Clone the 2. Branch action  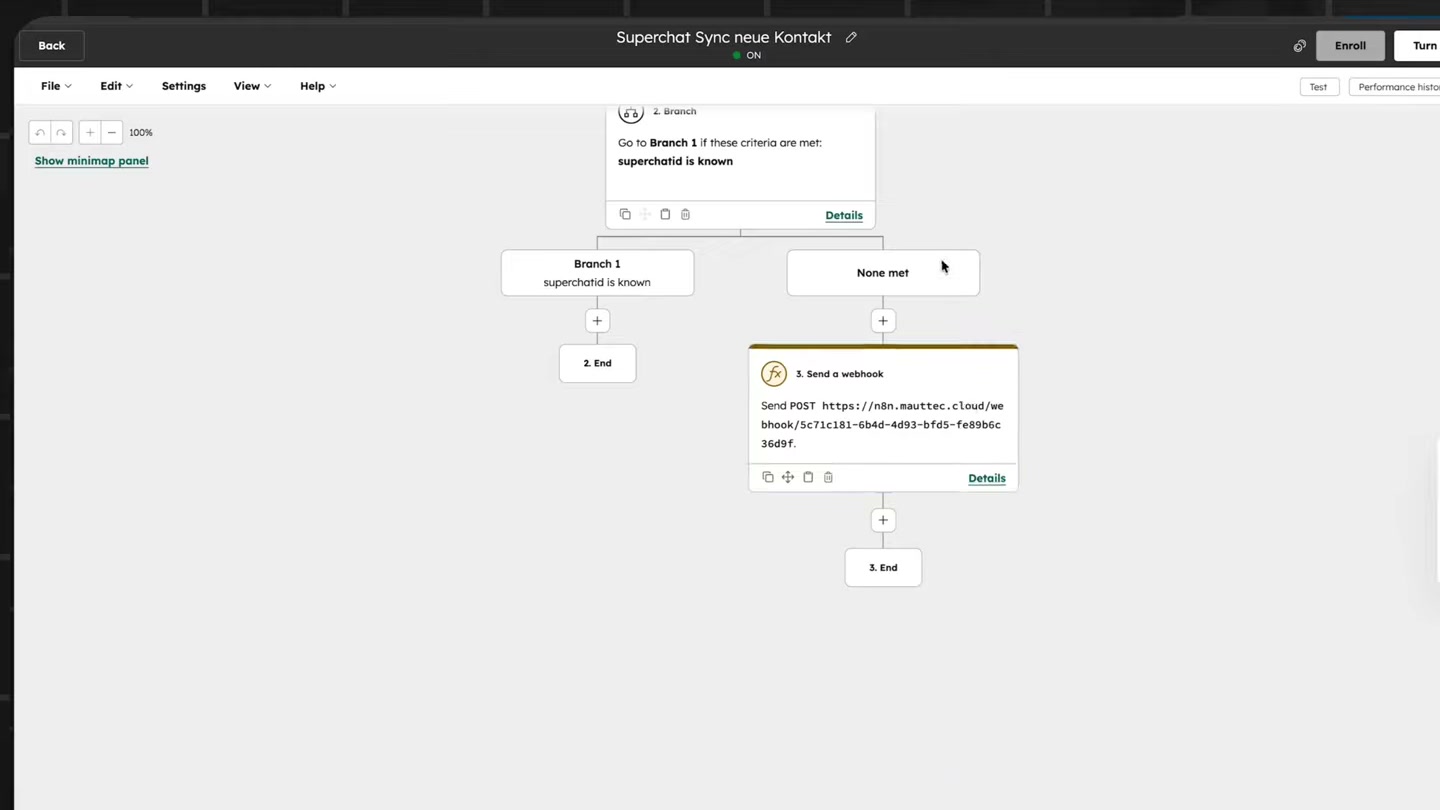[625, 214]
